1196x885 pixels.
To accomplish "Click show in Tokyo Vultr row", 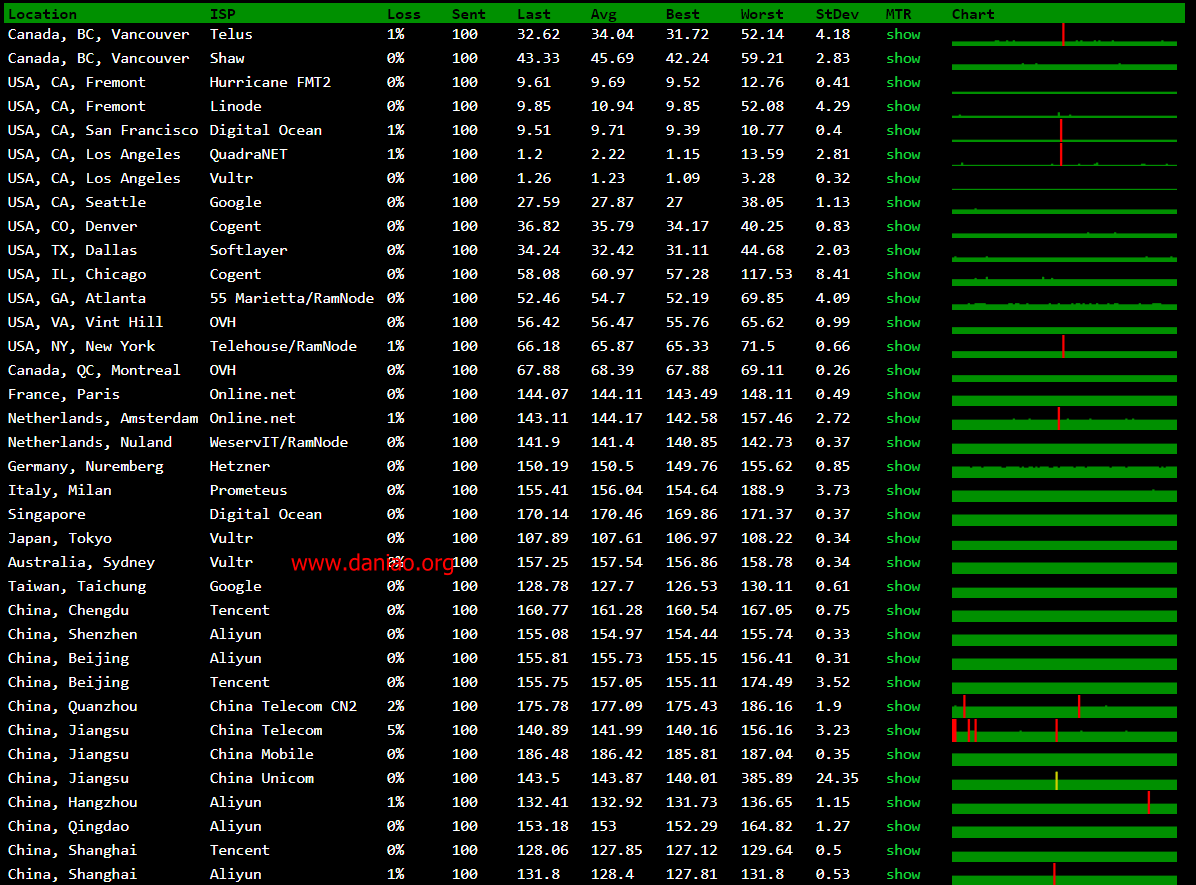I will click(903, 539).
